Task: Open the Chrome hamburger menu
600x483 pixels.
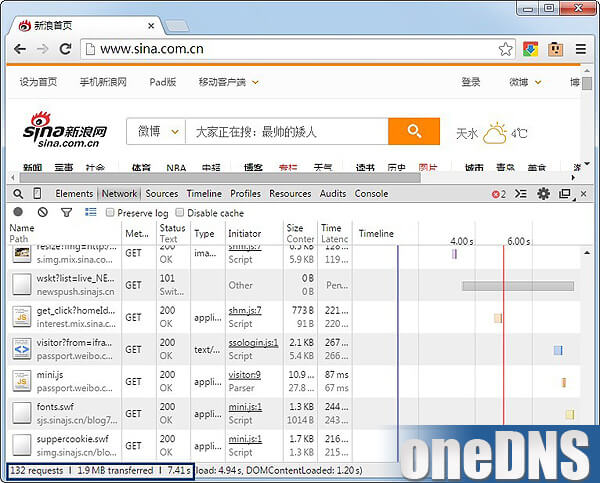Action: (581, 49)
